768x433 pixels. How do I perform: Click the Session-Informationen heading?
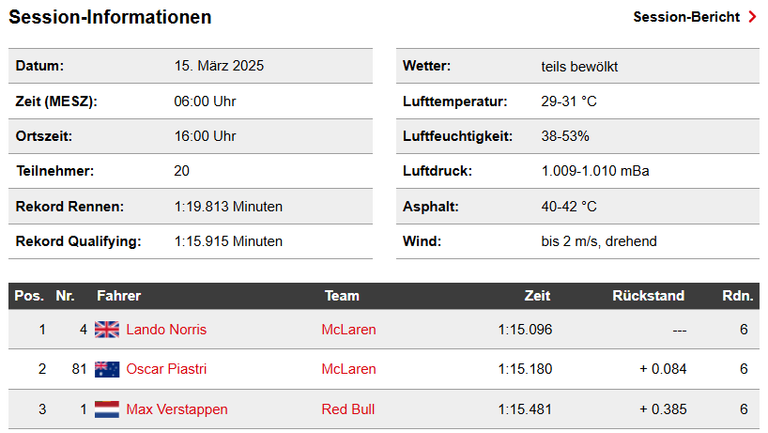[x=110, y=17]
